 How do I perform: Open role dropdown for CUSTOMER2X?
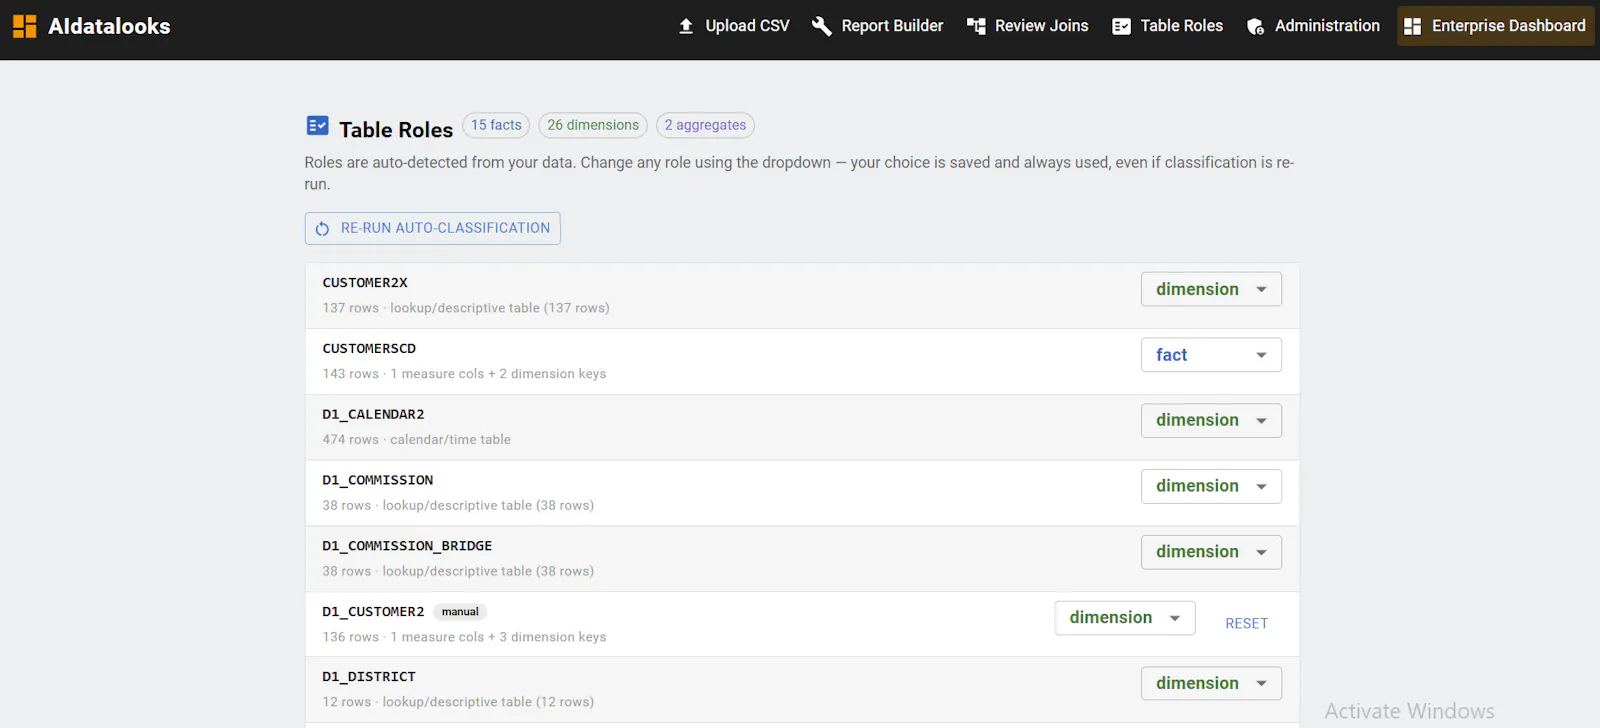[1211, 289]
